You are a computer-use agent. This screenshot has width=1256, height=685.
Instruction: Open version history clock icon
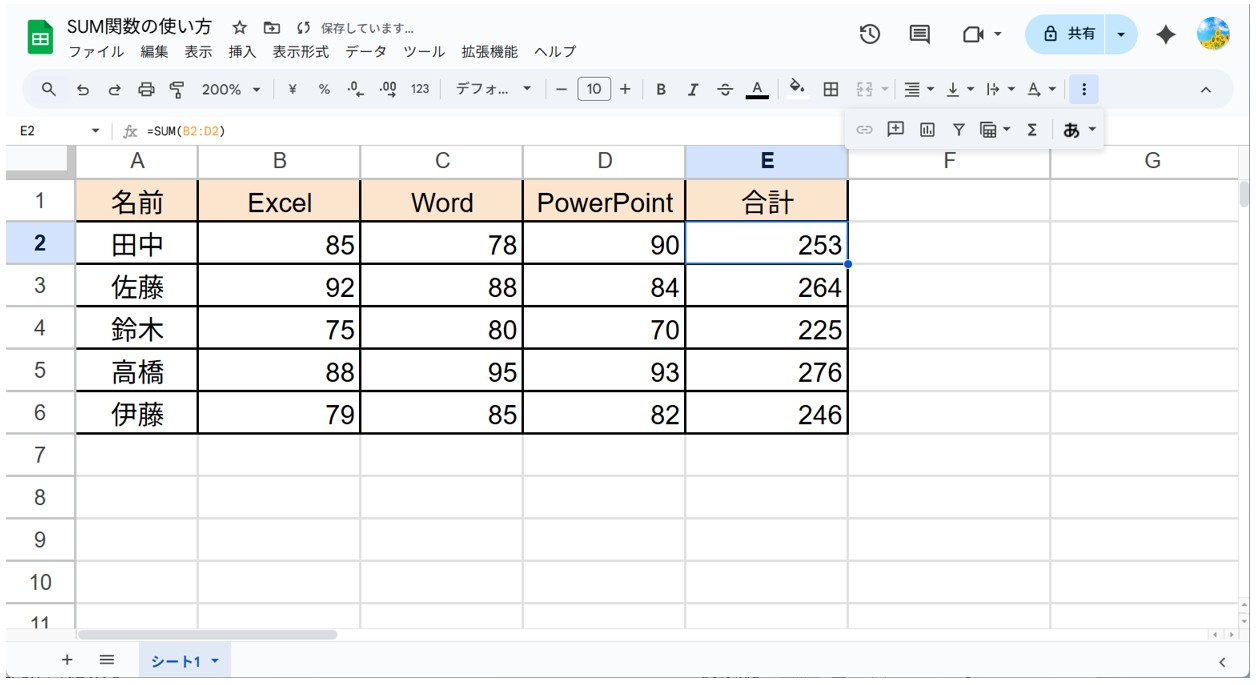coord(870,34)
